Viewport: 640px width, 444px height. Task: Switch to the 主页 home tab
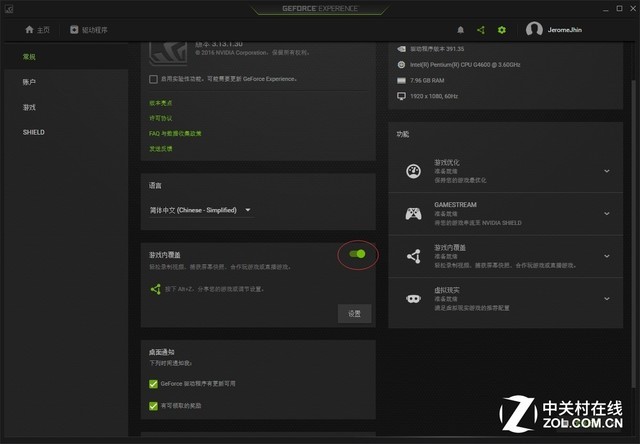38,30
